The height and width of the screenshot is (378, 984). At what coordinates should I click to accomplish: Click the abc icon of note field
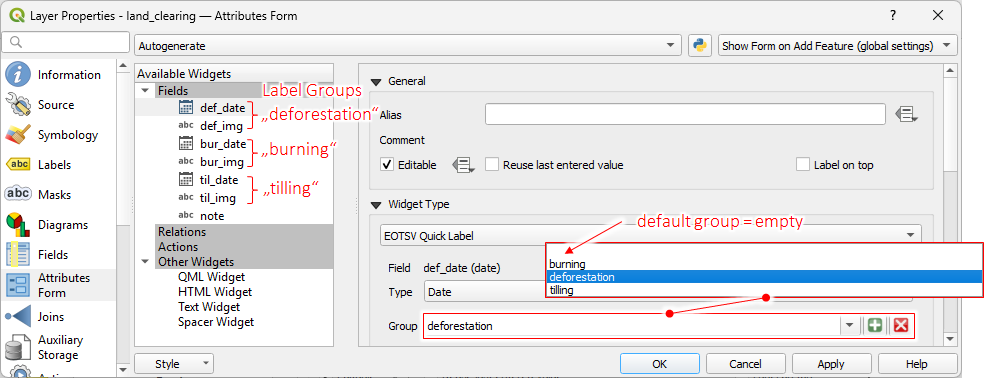click(186, 215)
